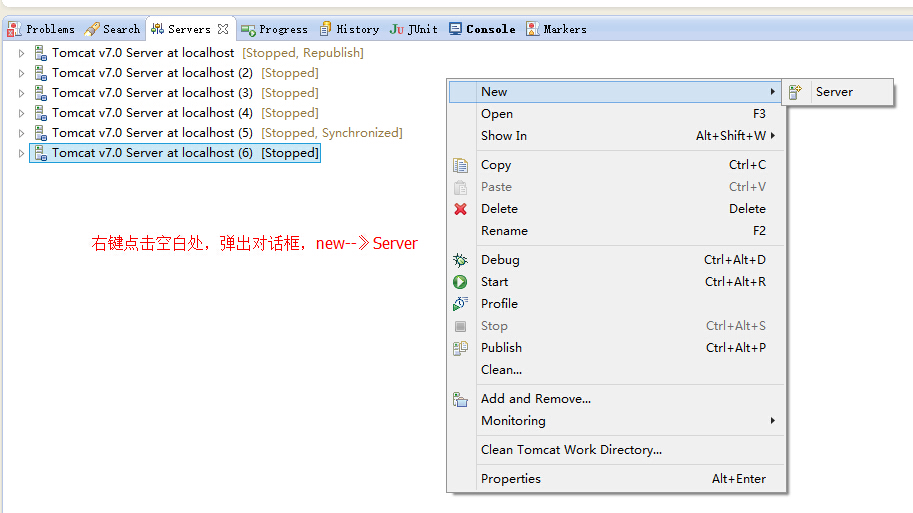913x513 pixels.
Task: Click server icon of first Tomcat entry
Action: (x=41, y=53)
